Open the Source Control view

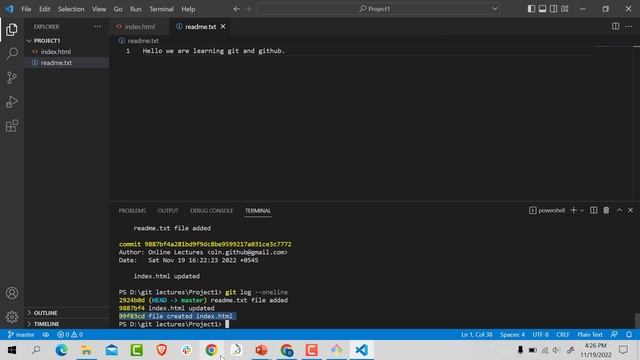point(12,78)
